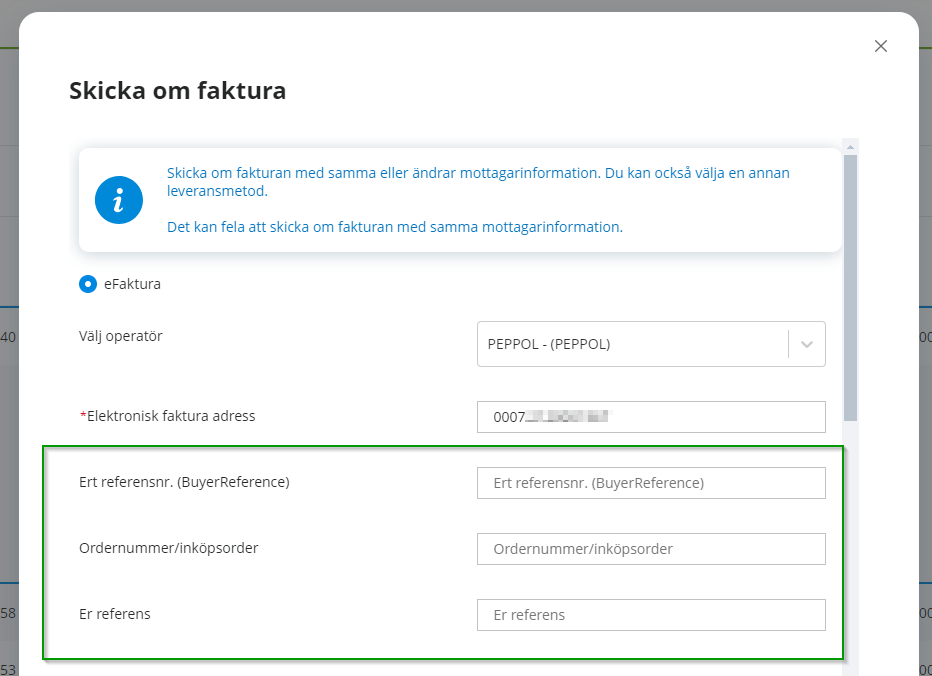
Task: Click the heading 'Skicka om faktura'
Action: tap(178, 91)
